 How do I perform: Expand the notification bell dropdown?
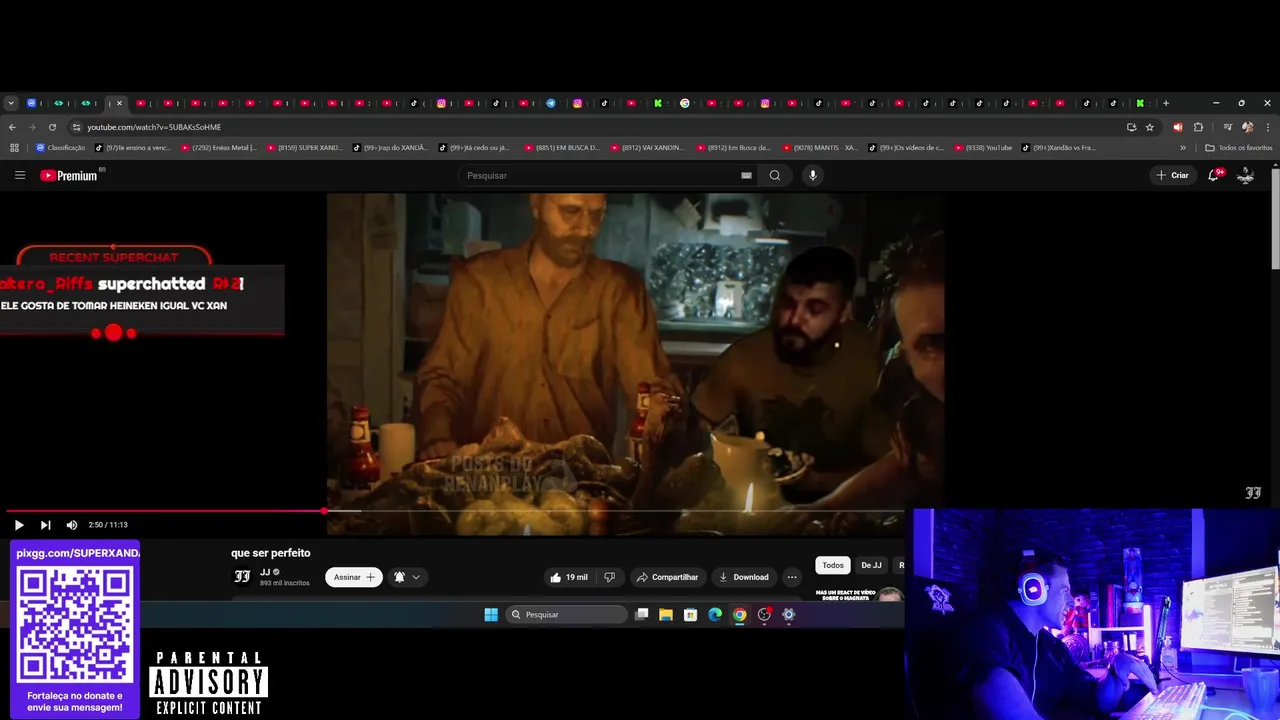pos(407,577)
